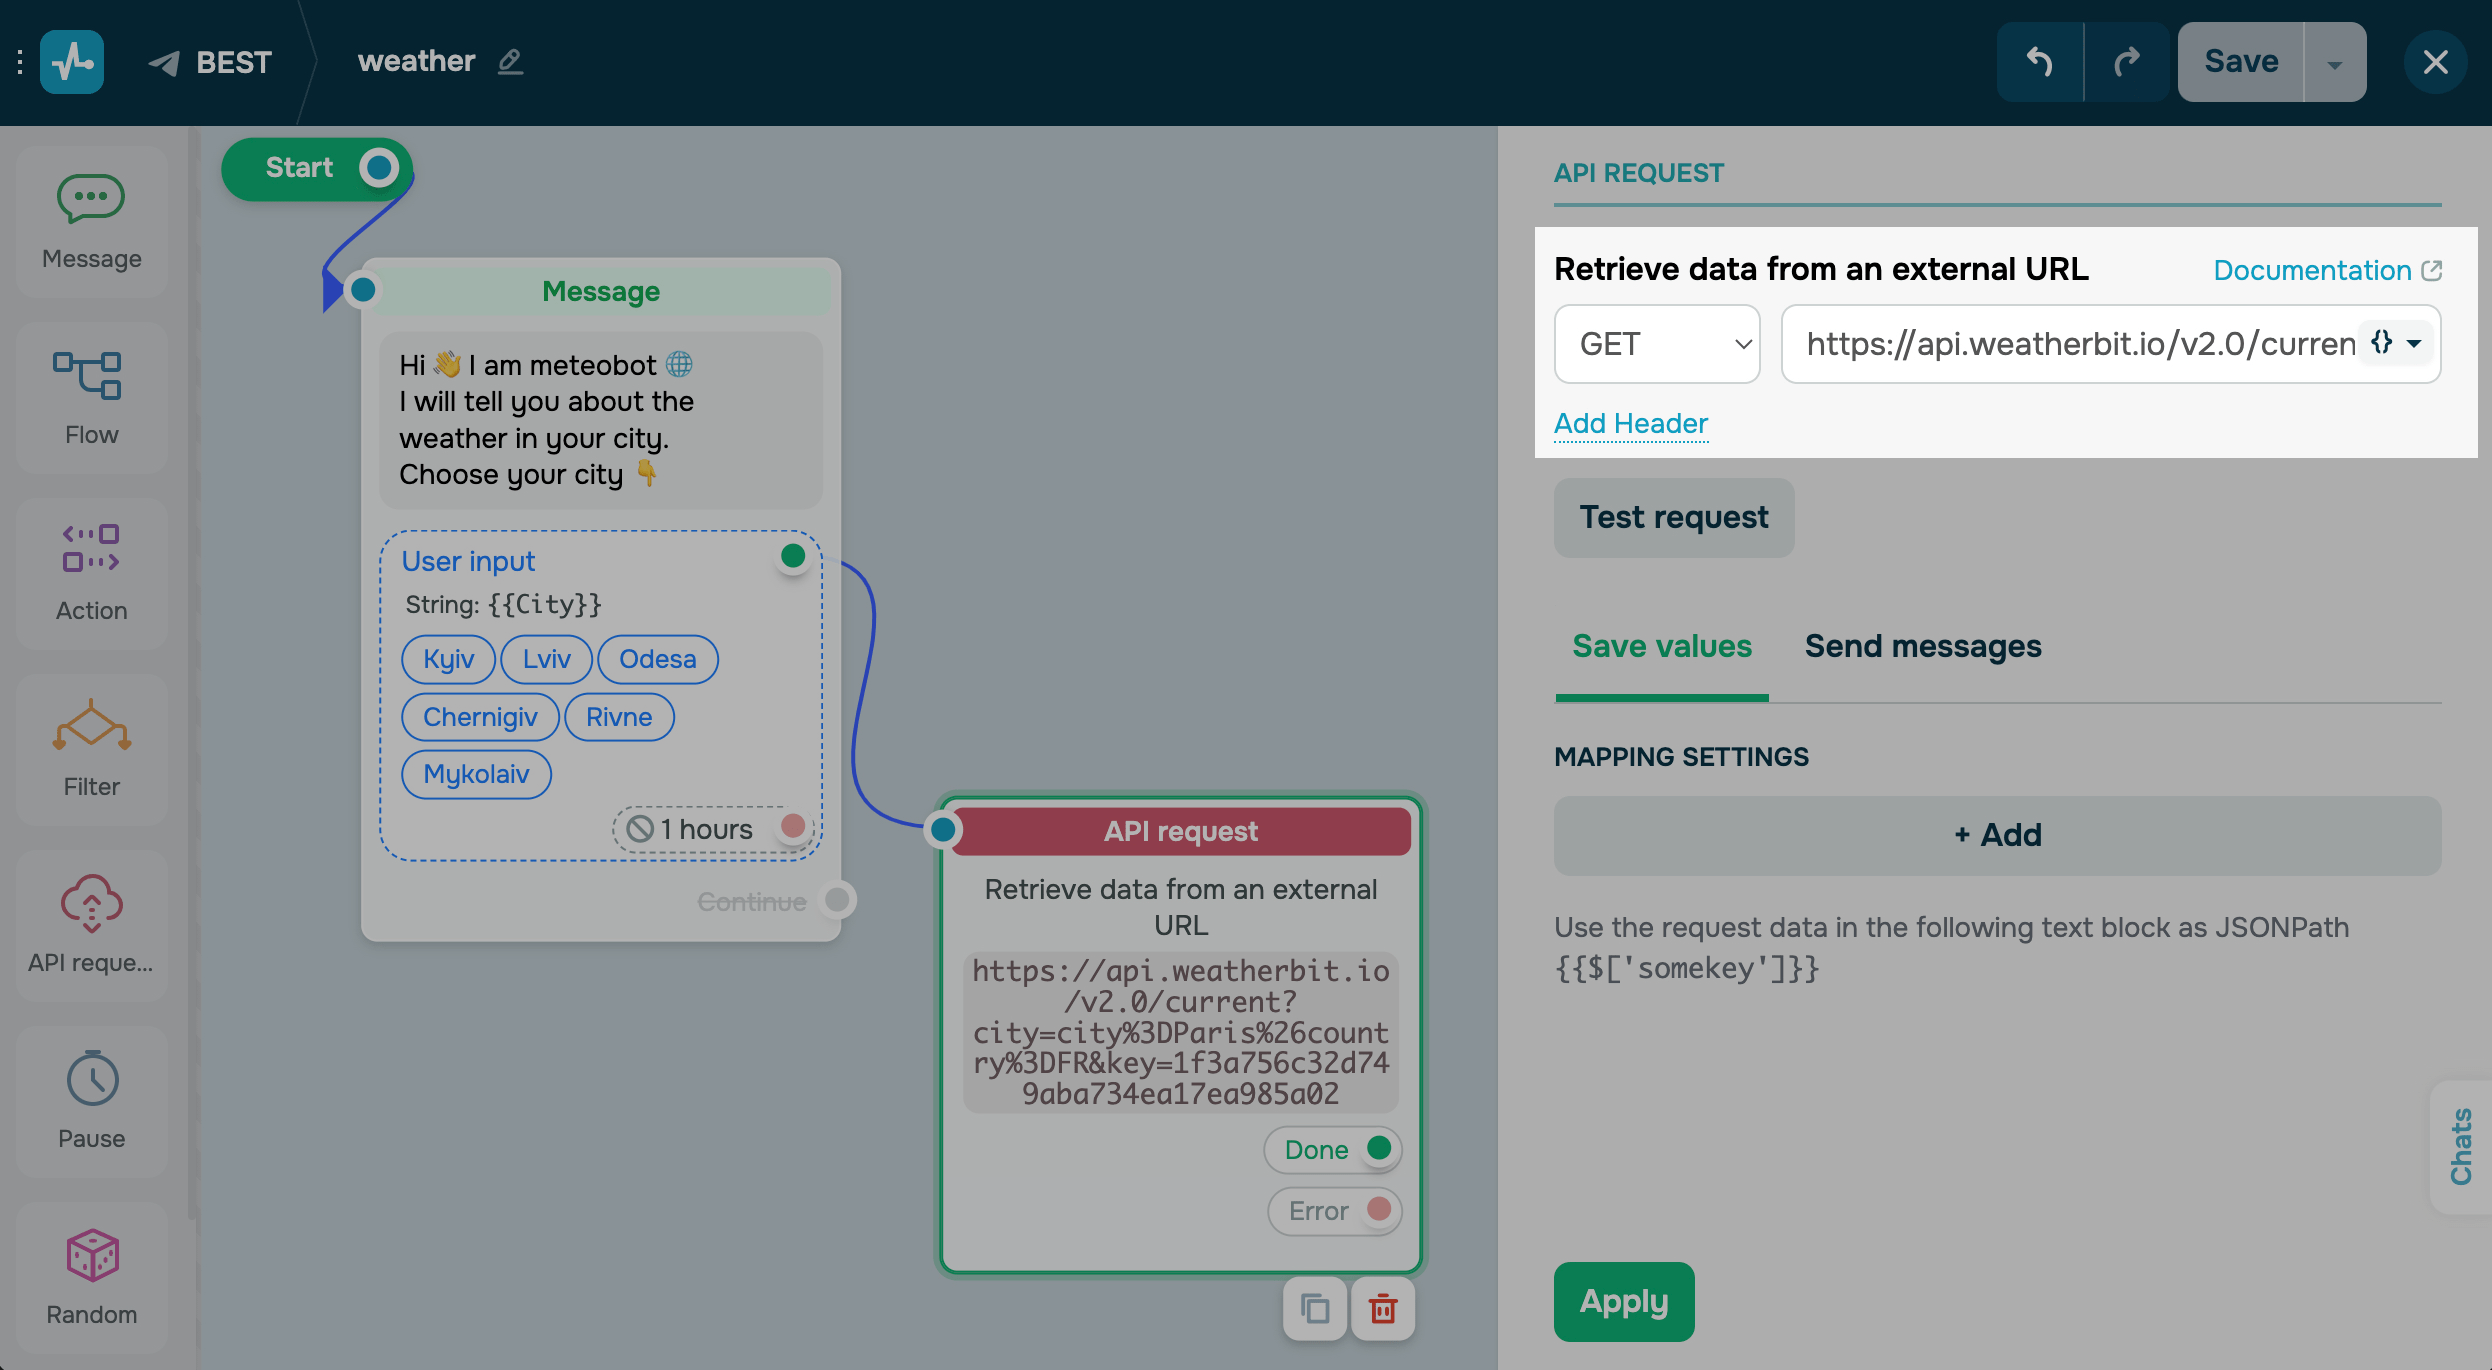The width and height of the screenshot is (2492, 1370).
Task: Select the Action block in sidebar
Action: coord(91,574)
